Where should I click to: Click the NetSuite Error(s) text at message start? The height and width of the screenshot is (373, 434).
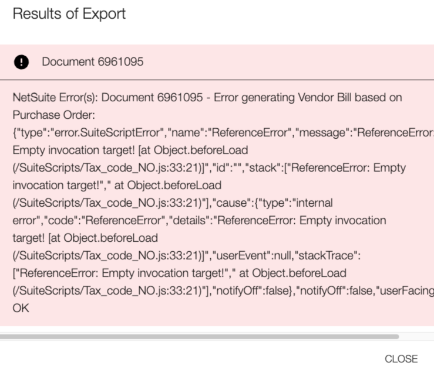point(55,97)
